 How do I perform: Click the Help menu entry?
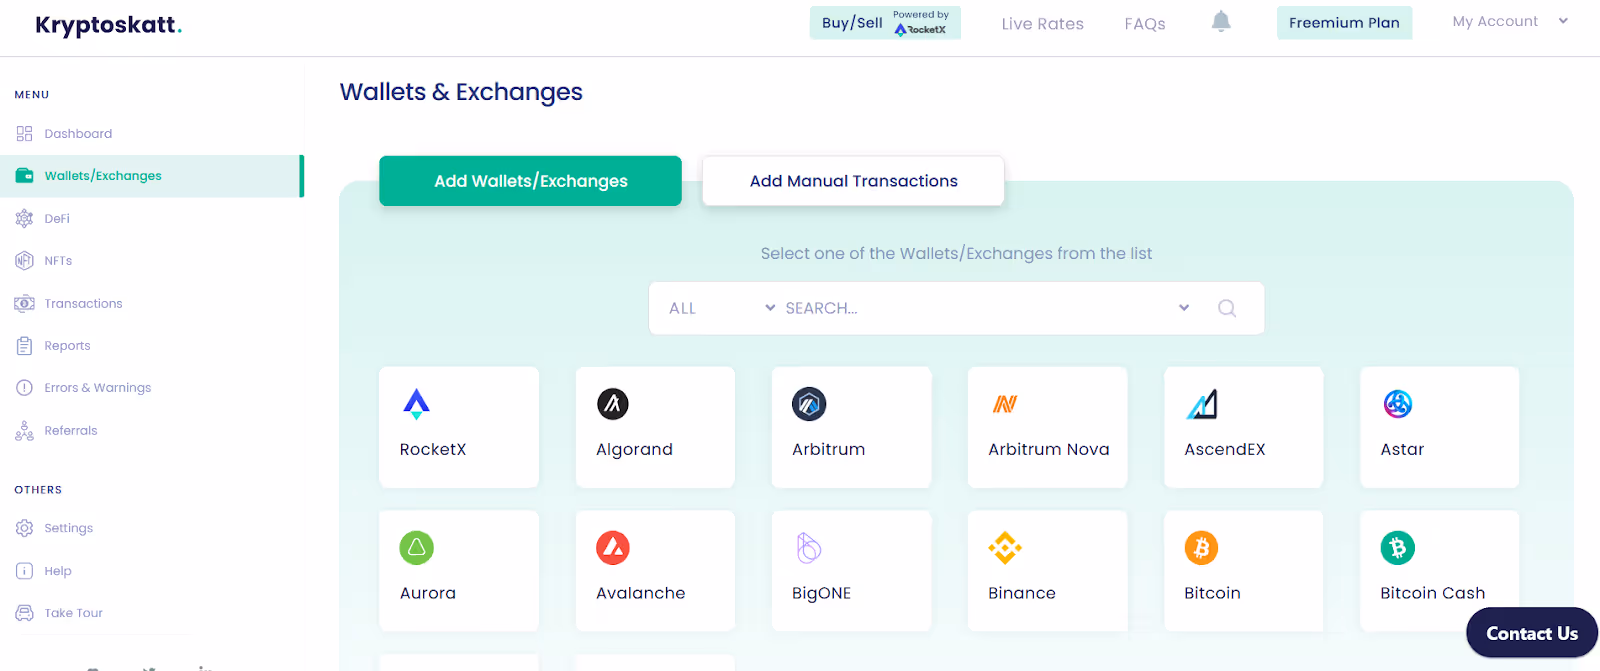58,571
